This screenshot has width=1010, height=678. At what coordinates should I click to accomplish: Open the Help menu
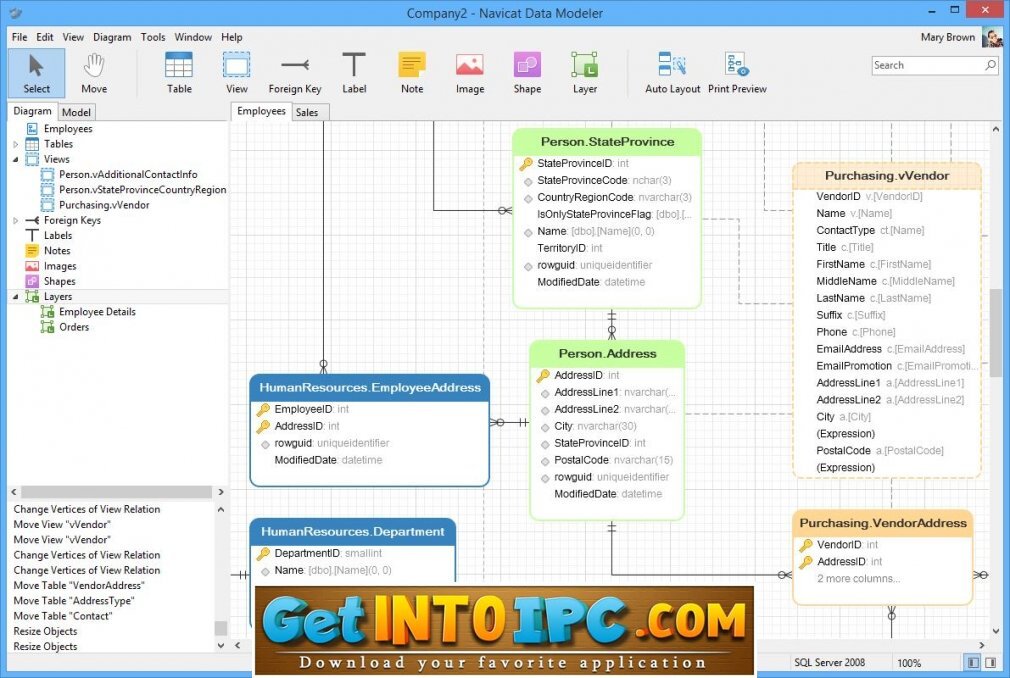[231, 37]
